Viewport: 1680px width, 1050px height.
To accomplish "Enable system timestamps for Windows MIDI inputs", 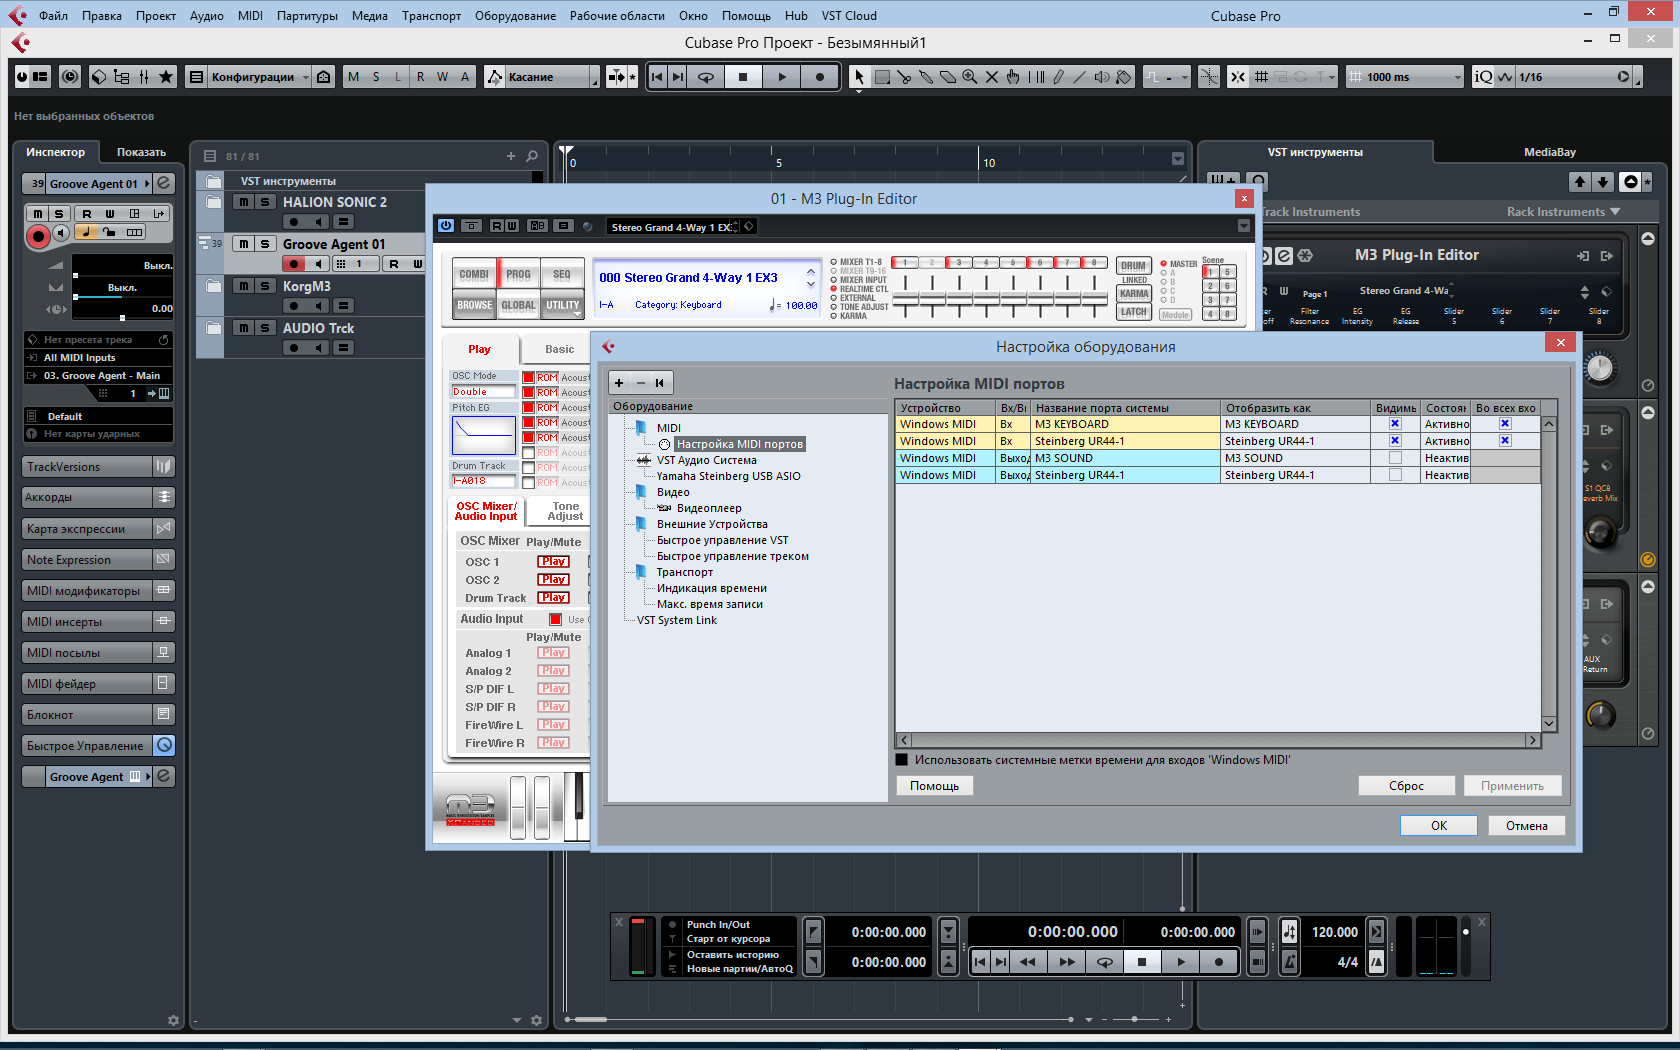I will point(902,760).
